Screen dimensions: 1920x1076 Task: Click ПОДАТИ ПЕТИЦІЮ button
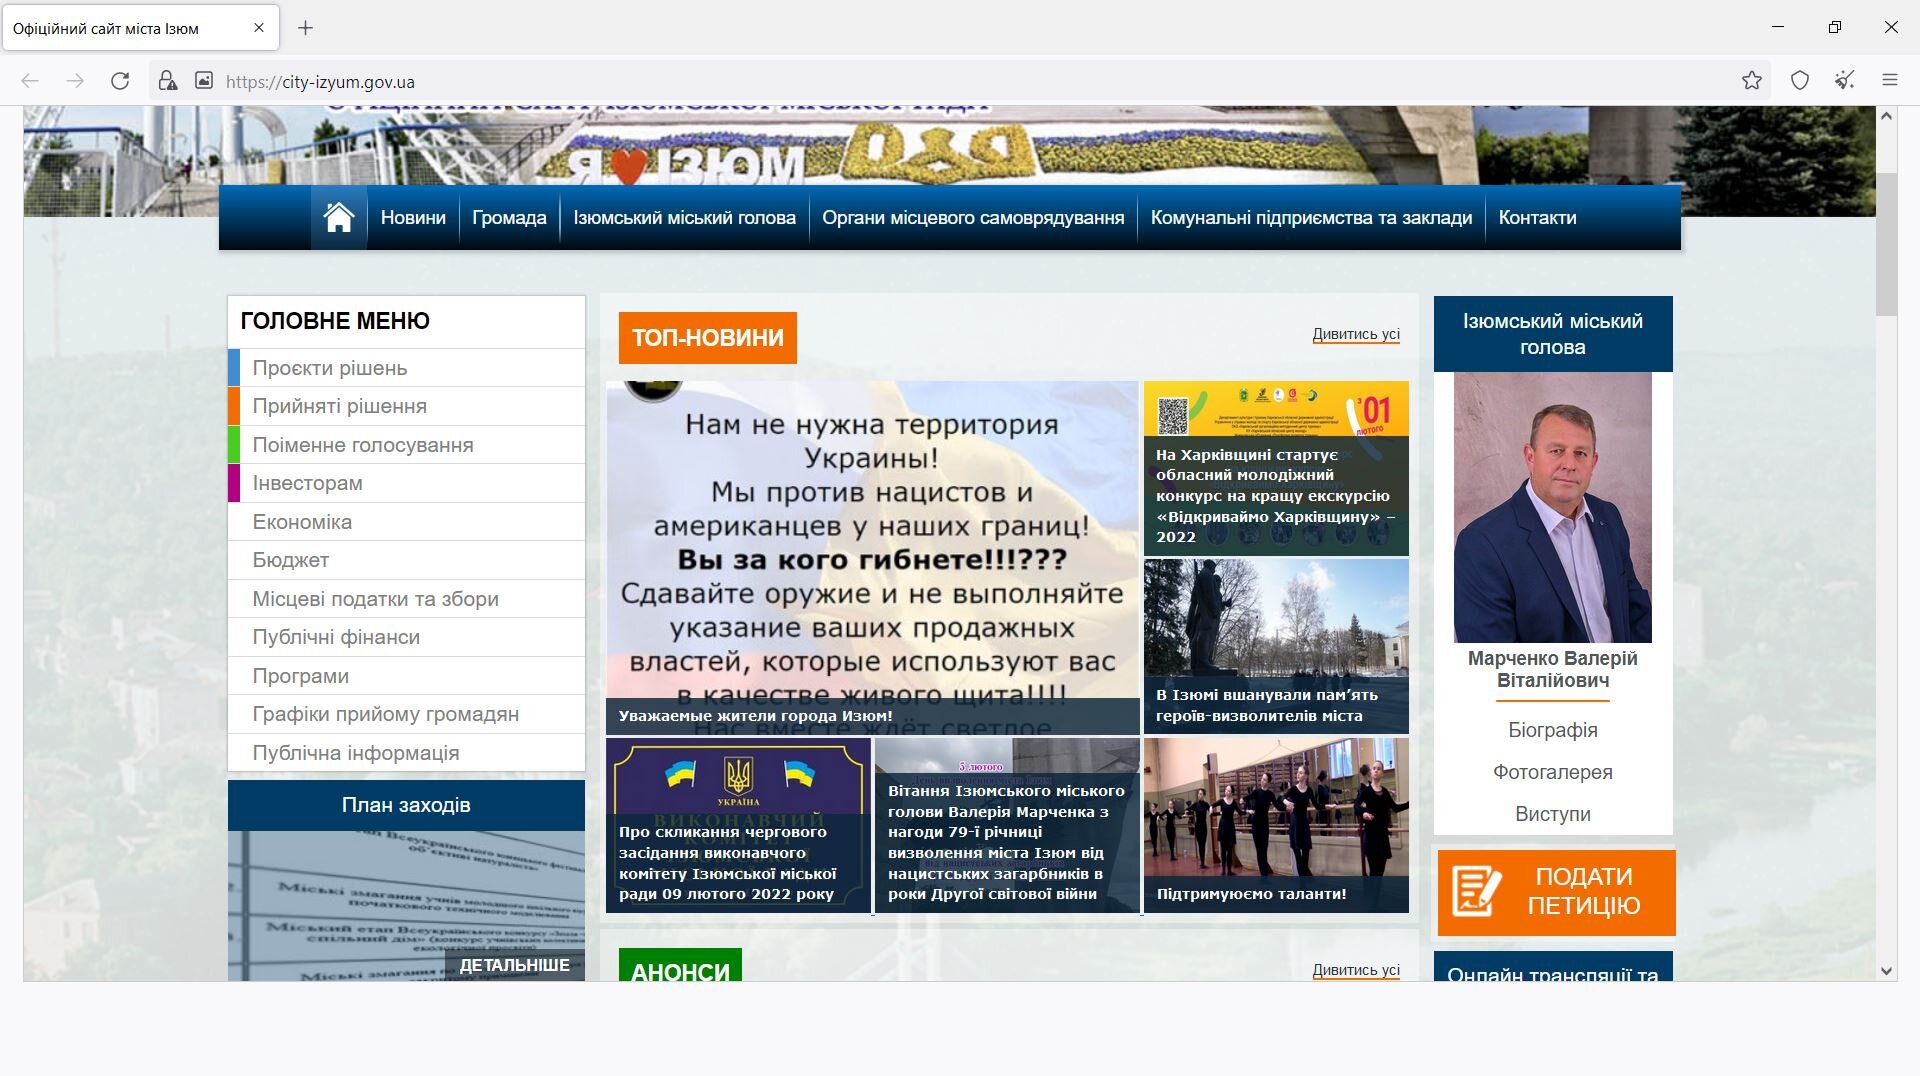(1556, 892)
